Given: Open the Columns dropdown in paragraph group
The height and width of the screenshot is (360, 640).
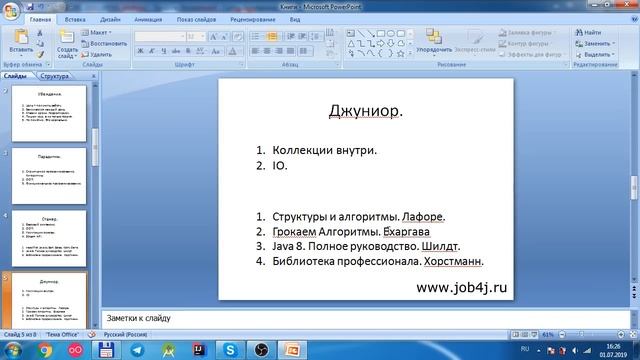Looking at the screenshot, I should pos(304,51).
